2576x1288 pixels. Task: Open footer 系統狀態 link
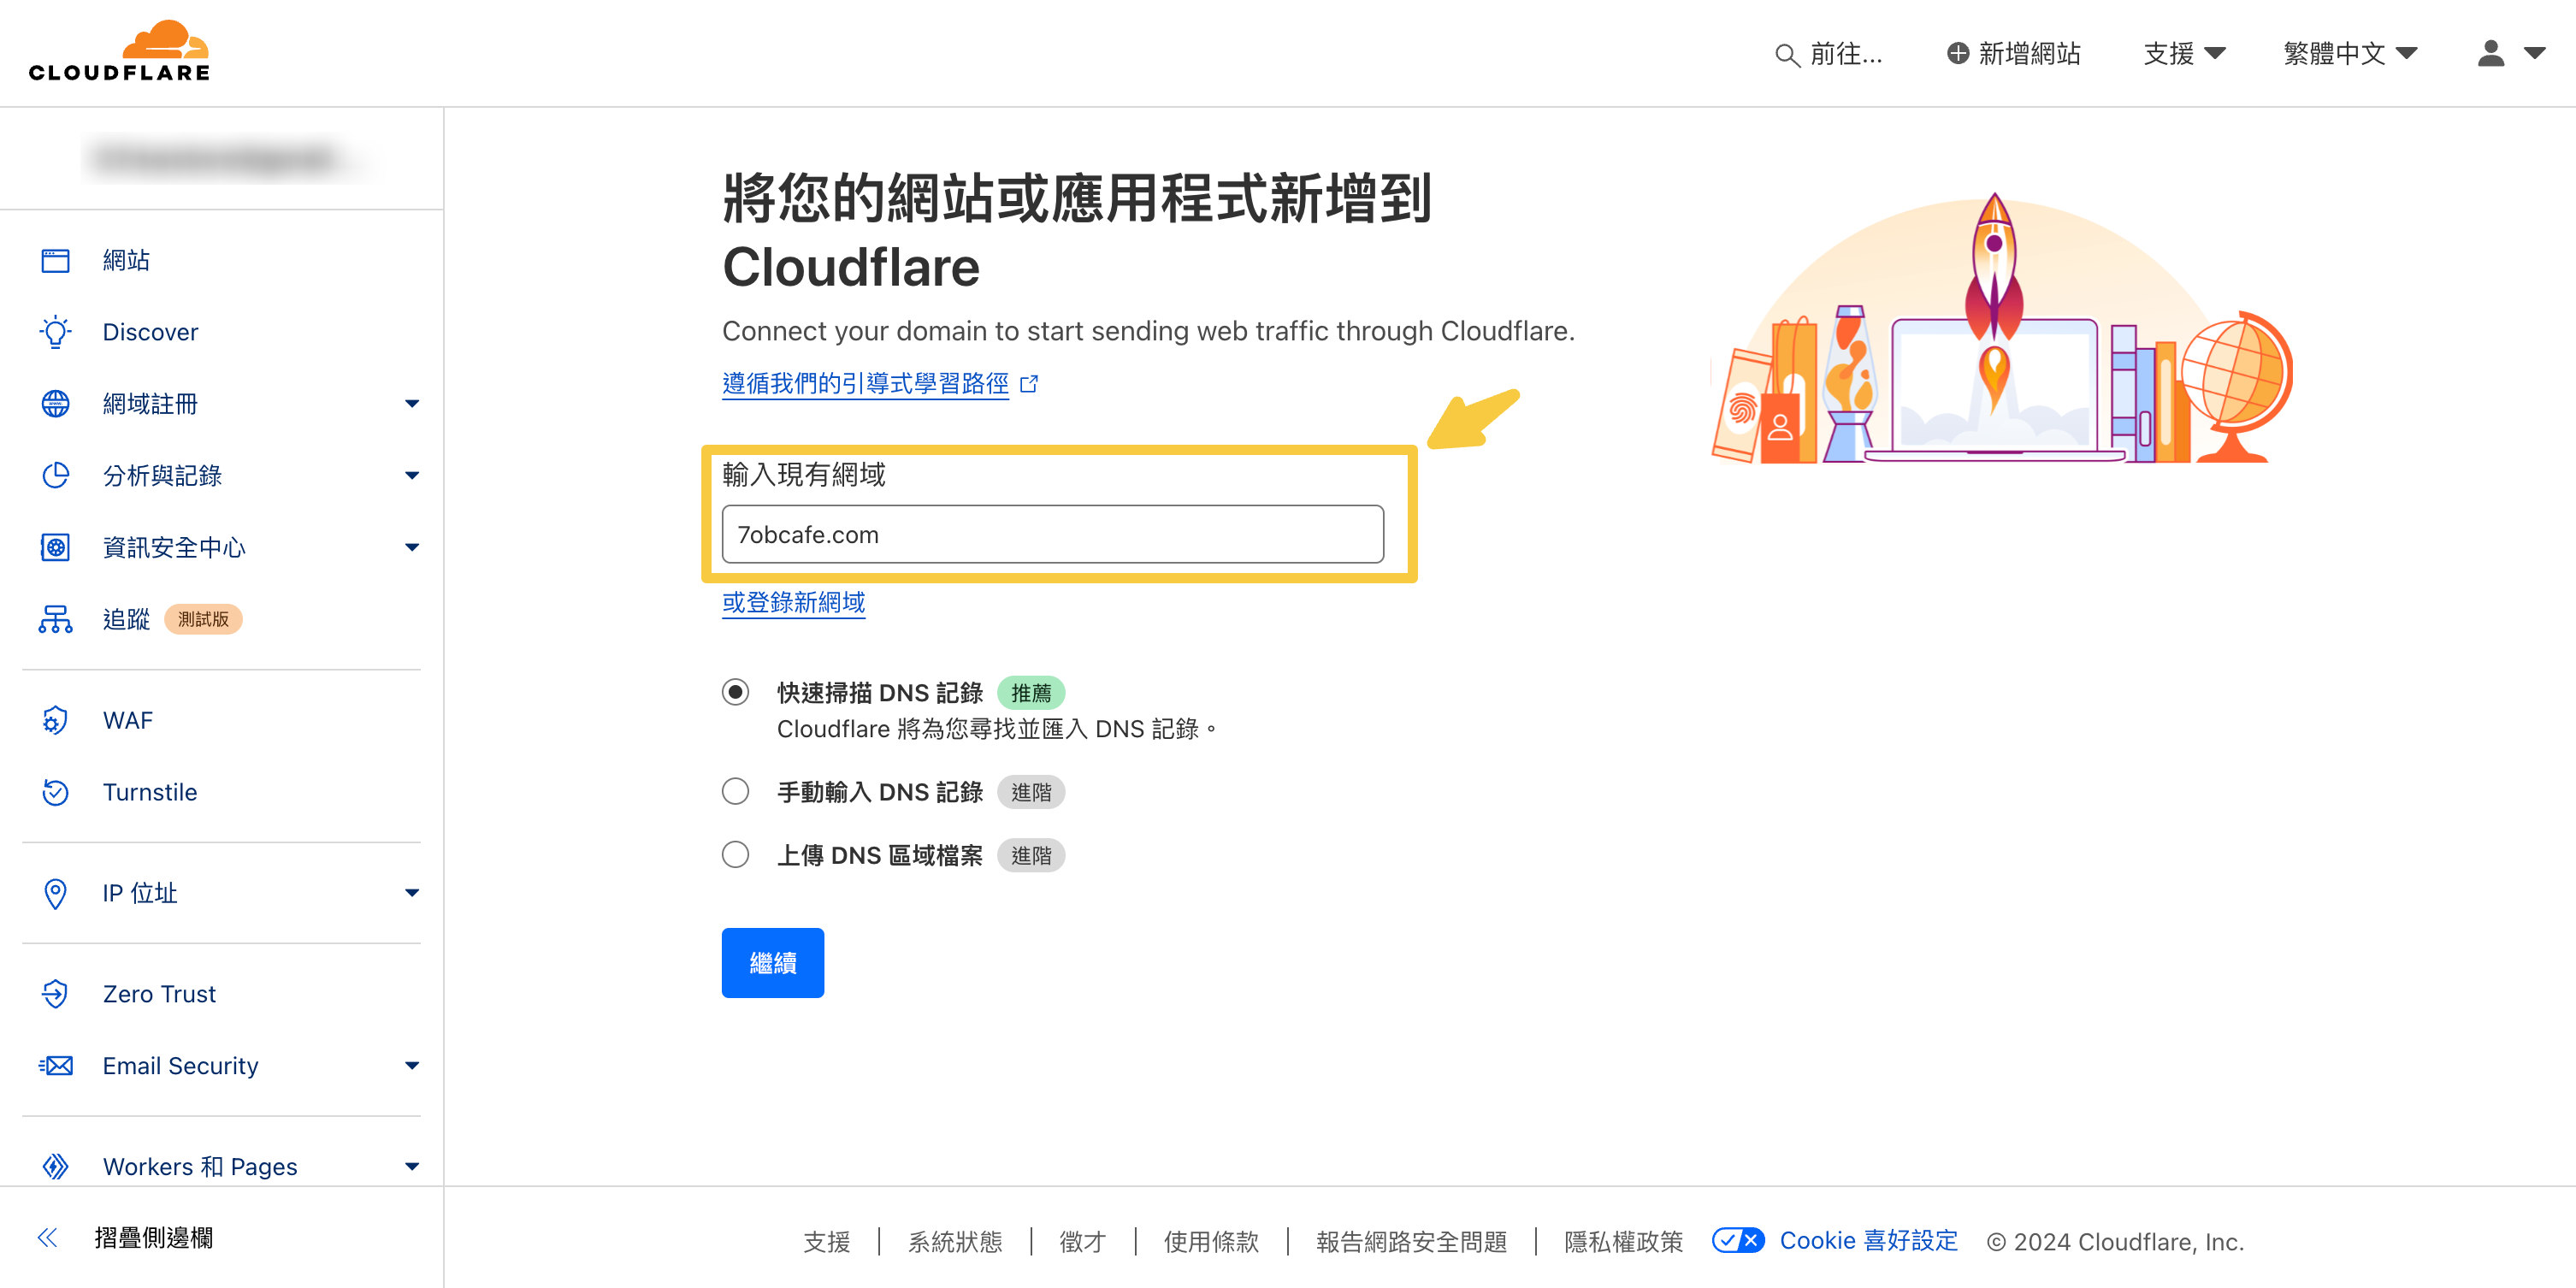(955, 1241)
